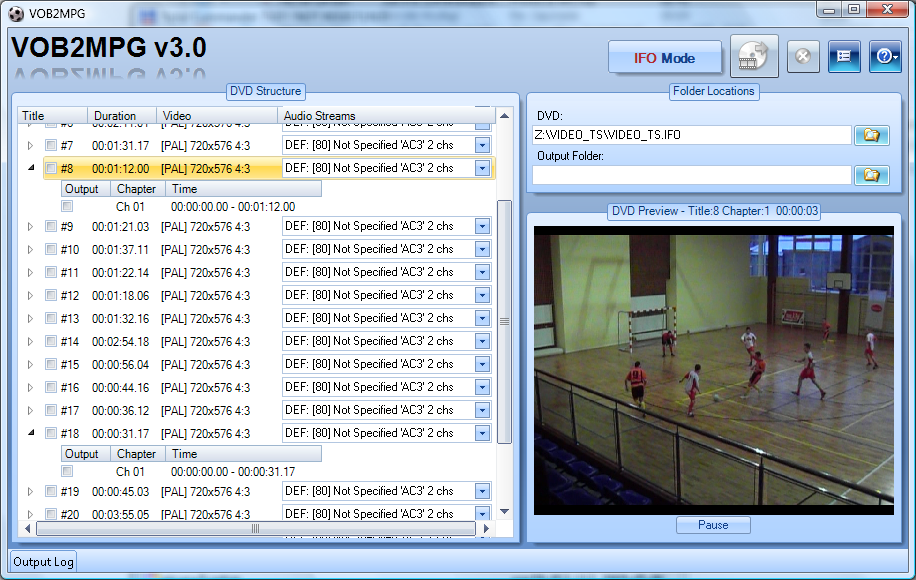
Task: Select the title #15 row duration 00:00:56.04
Action: tap(120, 364)
